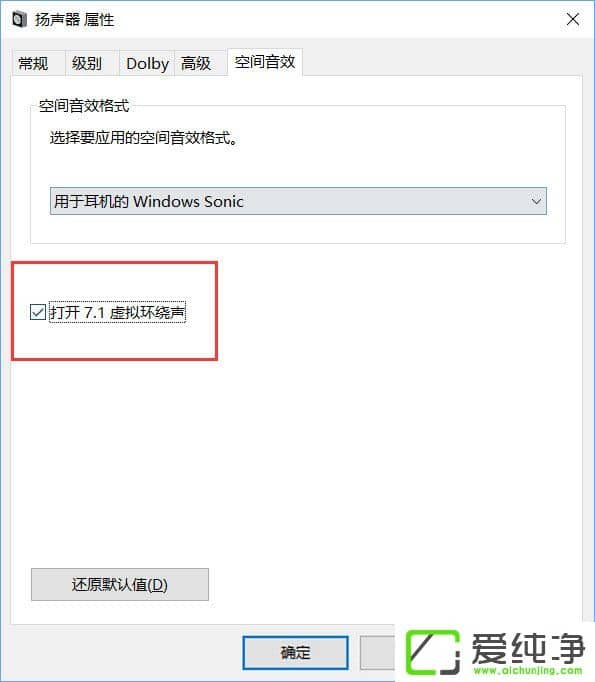
Task: Click the 空间音效格式 group label
Action: [84, 106]
